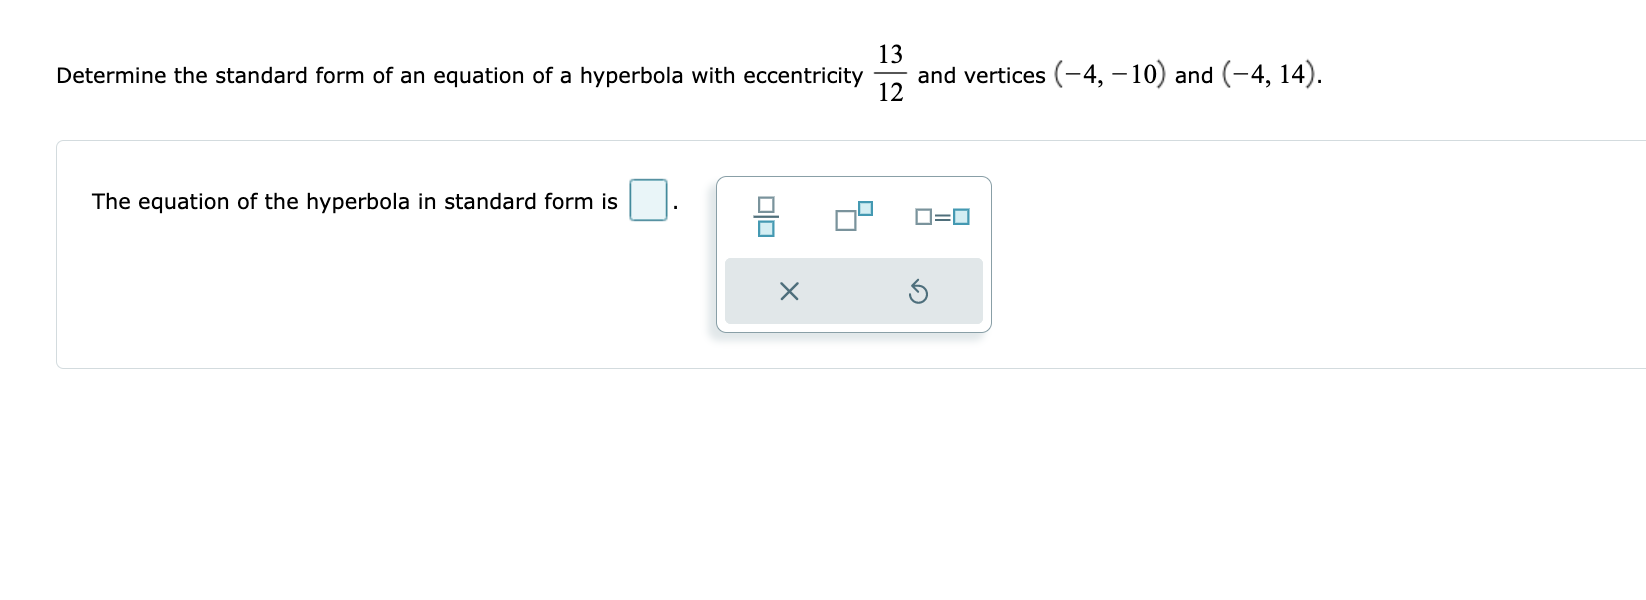Activate the delete (X) control
This screenshot has height=600, width=1646.
coord(788,291)
